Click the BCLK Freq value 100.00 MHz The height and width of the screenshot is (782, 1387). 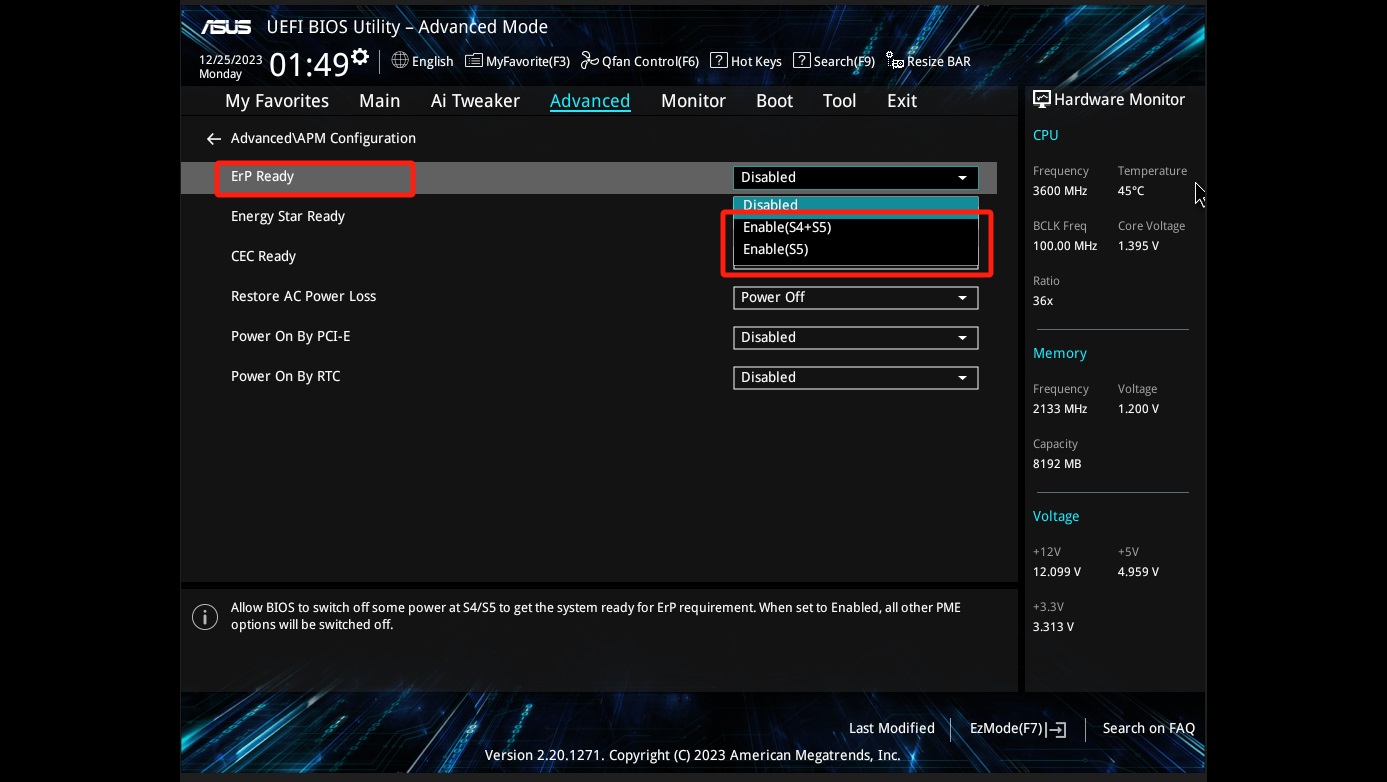(1065, 245)
